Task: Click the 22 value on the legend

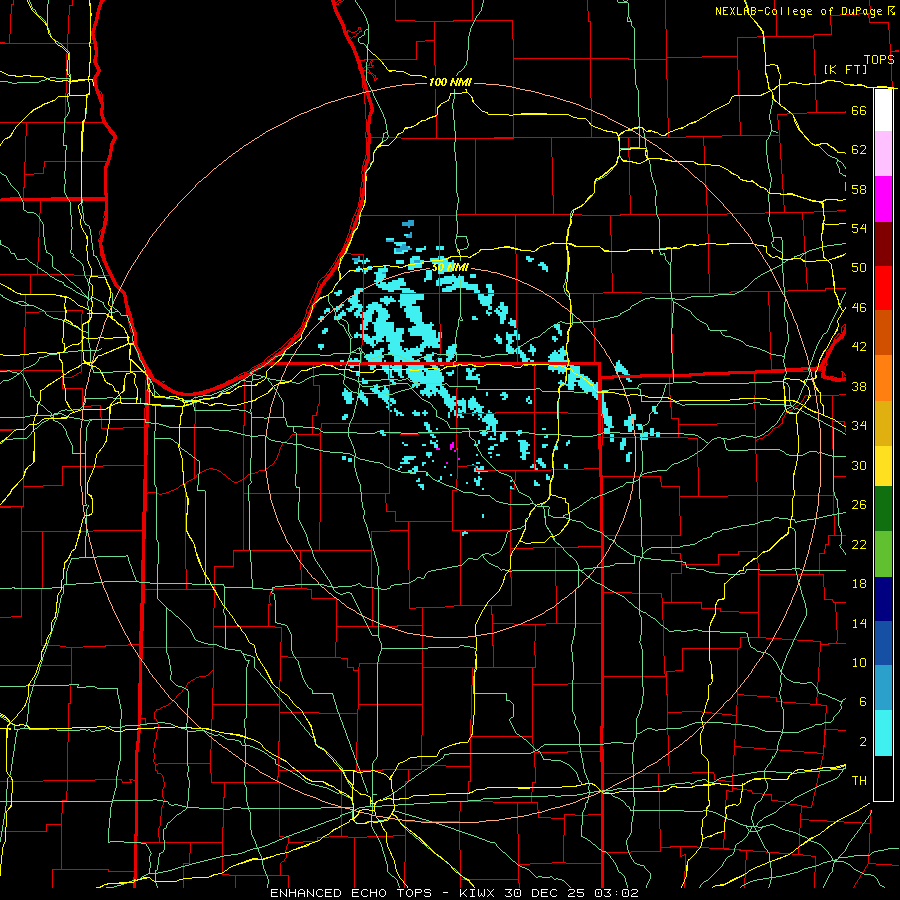Action: tap(859, 544)
